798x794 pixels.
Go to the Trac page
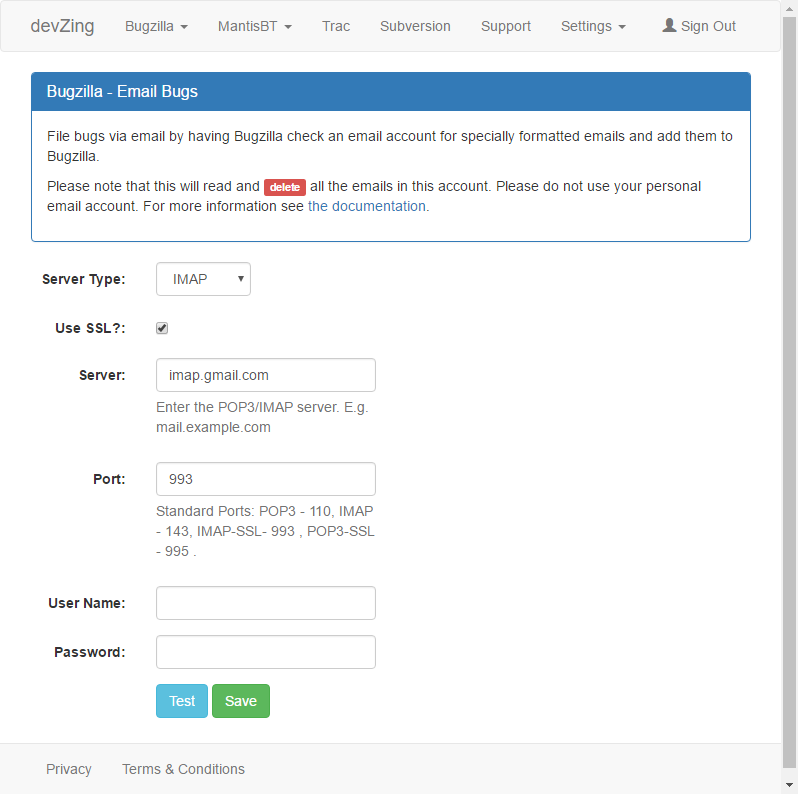(x=336, y=26)
